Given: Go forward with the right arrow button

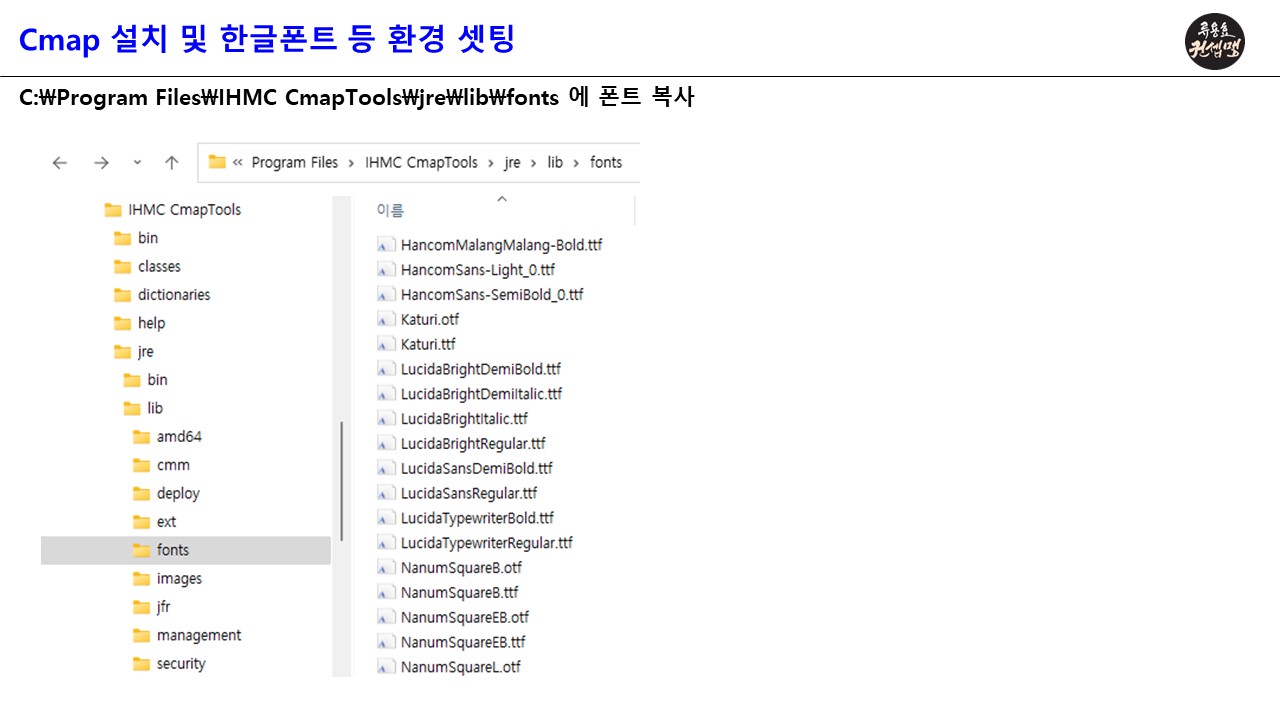Looking at the screenshot, I should [101, 163].
